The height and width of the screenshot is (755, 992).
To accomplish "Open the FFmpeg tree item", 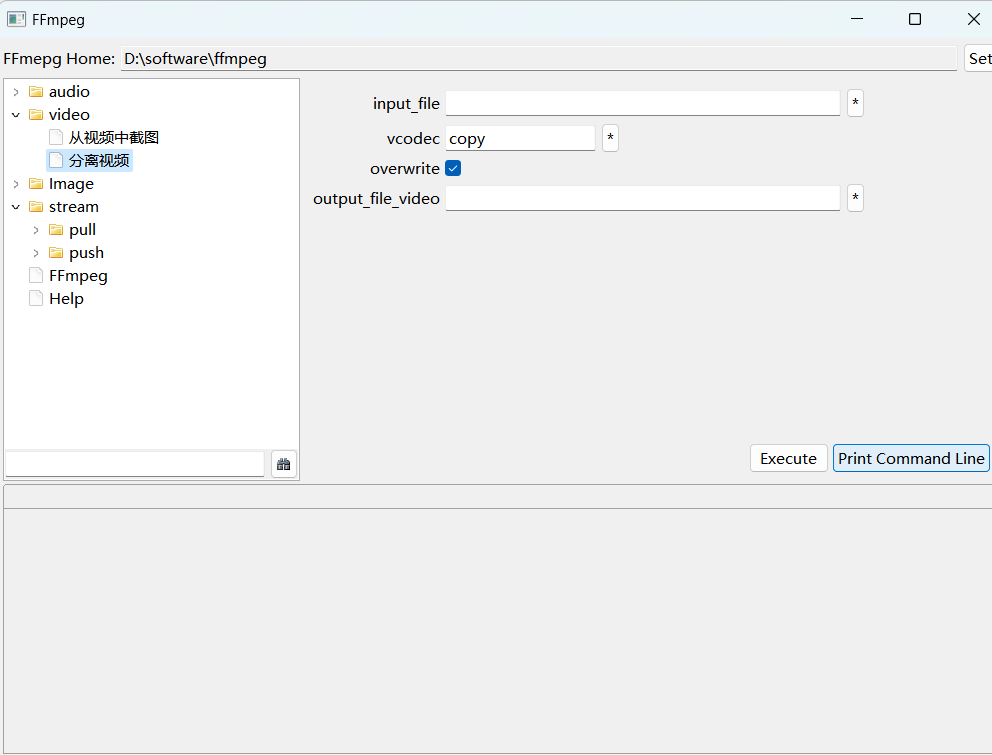I will tap(78, 276).
